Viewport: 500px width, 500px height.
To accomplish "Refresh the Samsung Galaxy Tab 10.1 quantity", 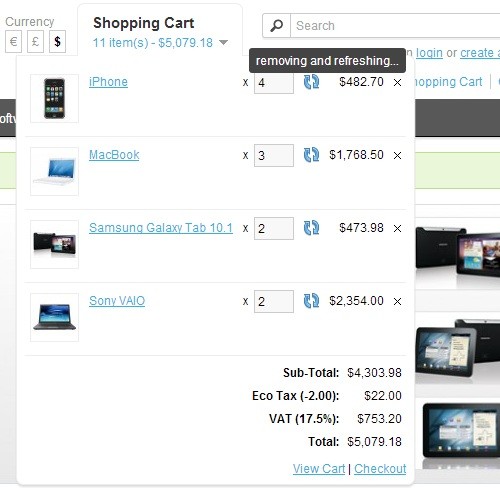I will pos(311,228).
